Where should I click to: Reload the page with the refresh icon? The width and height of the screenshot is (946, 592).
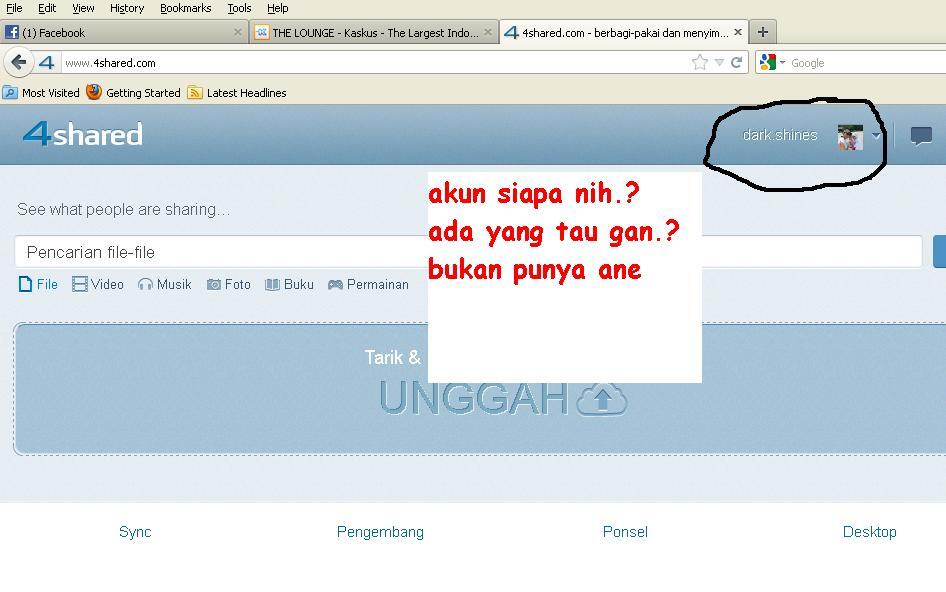point(736,62)
